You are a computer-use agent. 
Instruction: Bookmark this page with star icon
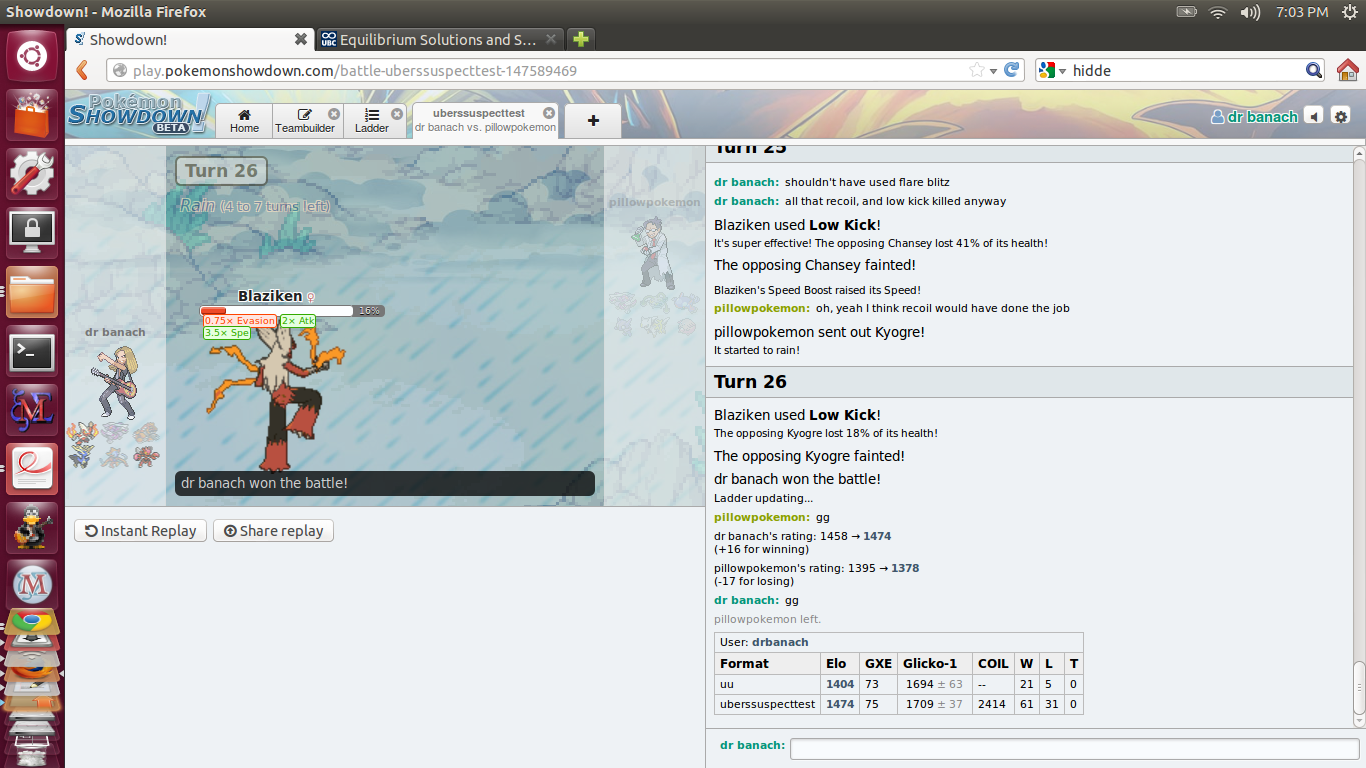click(977, 70)
